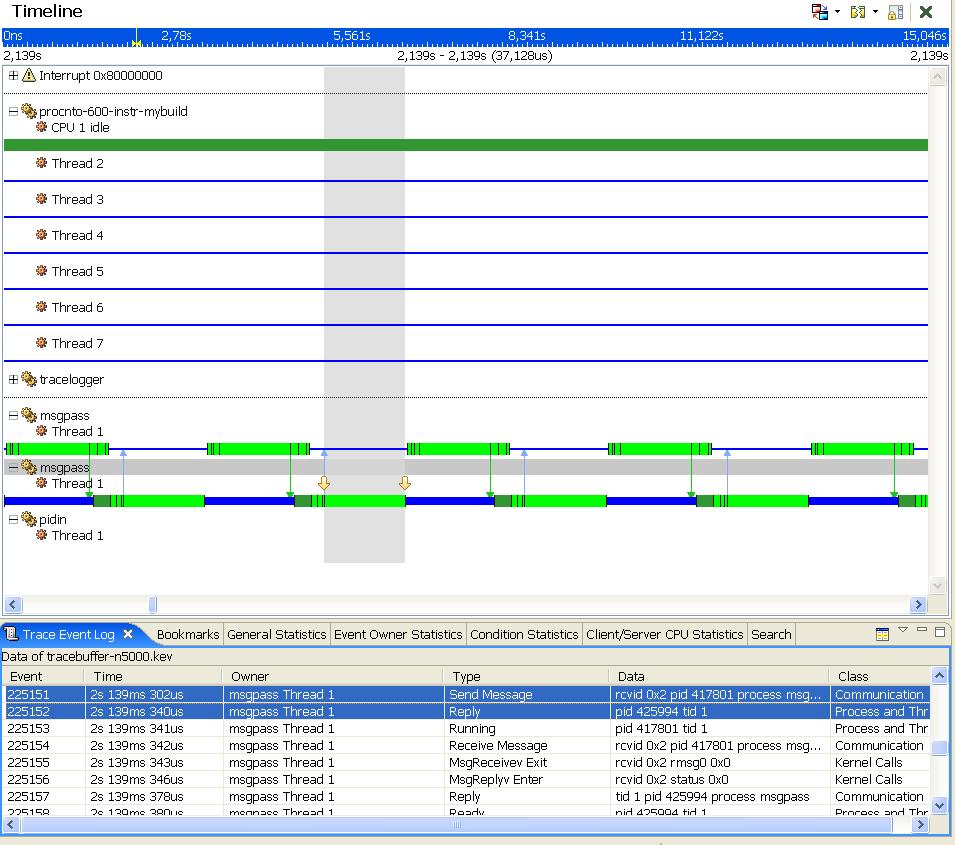Click the left yellow down-arrow selection marker
This screenshot has height=845, width=955.
click(324, 483)
